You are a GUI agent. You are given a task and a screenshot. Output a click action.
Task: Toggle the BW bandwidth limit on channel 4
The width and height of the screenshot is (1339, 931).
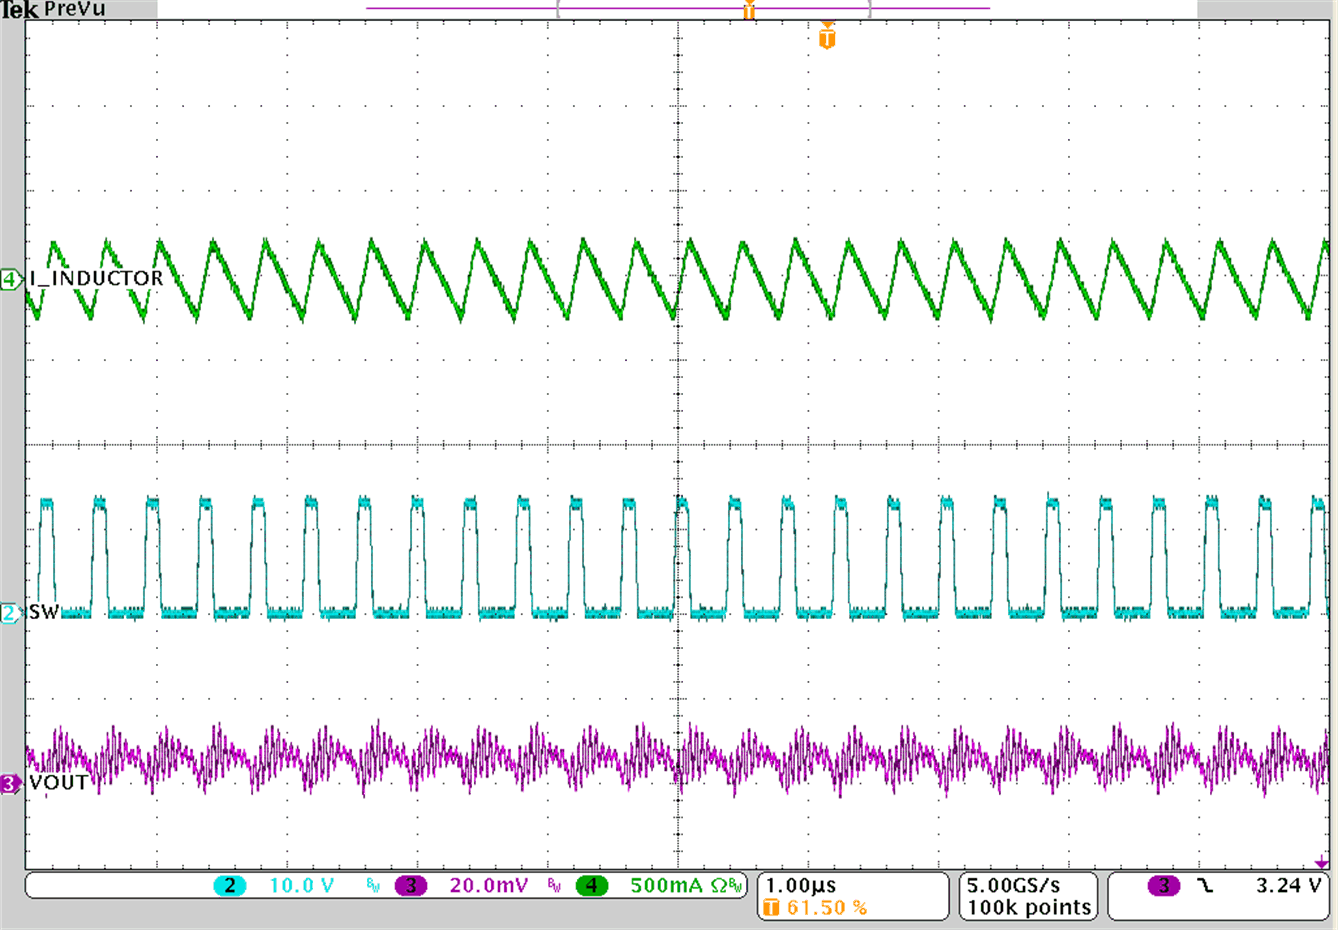click(x=734, y=885)
